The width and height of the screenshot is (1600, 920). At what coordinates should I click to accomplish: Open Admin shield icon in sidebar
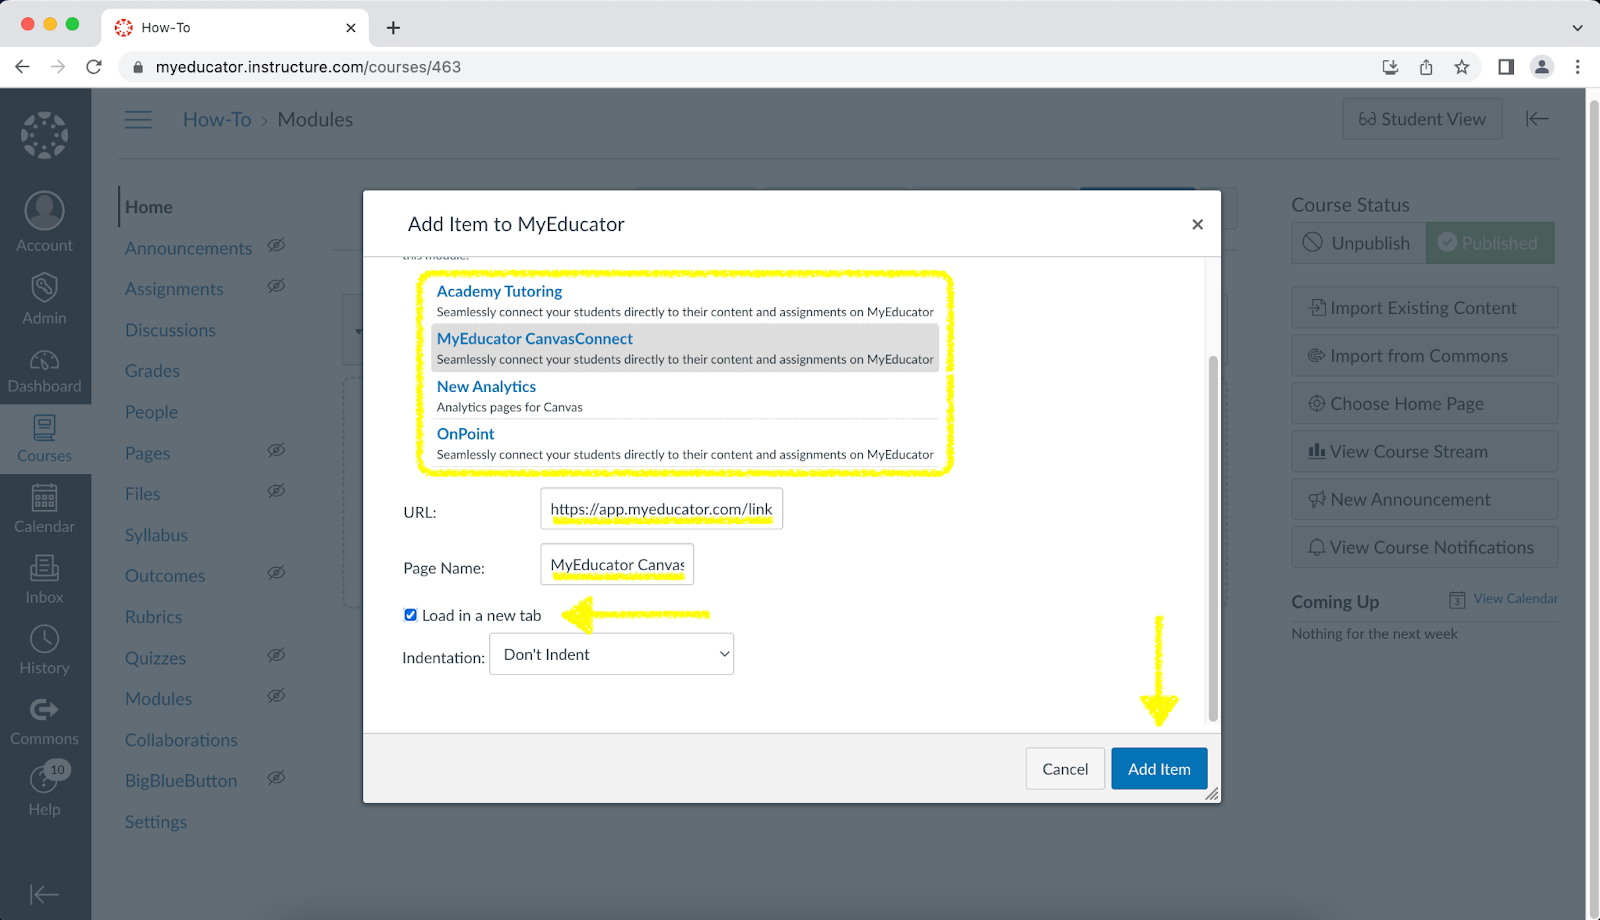tap(45, 299)
